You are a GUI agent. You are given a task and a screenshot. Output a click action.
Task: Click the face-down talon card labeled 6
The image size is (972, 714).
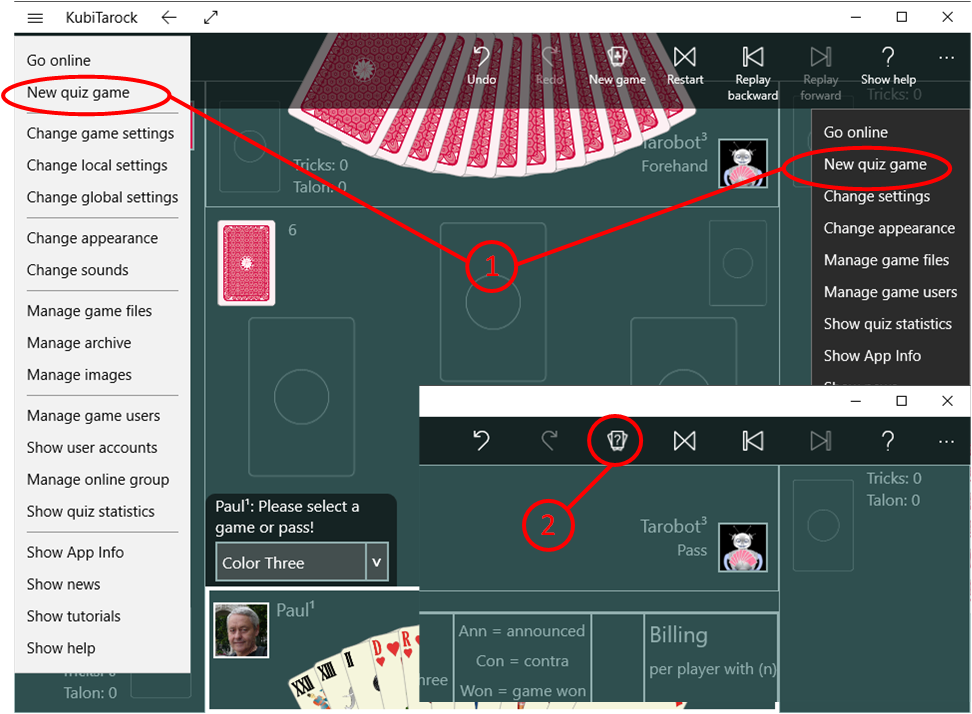246,263
